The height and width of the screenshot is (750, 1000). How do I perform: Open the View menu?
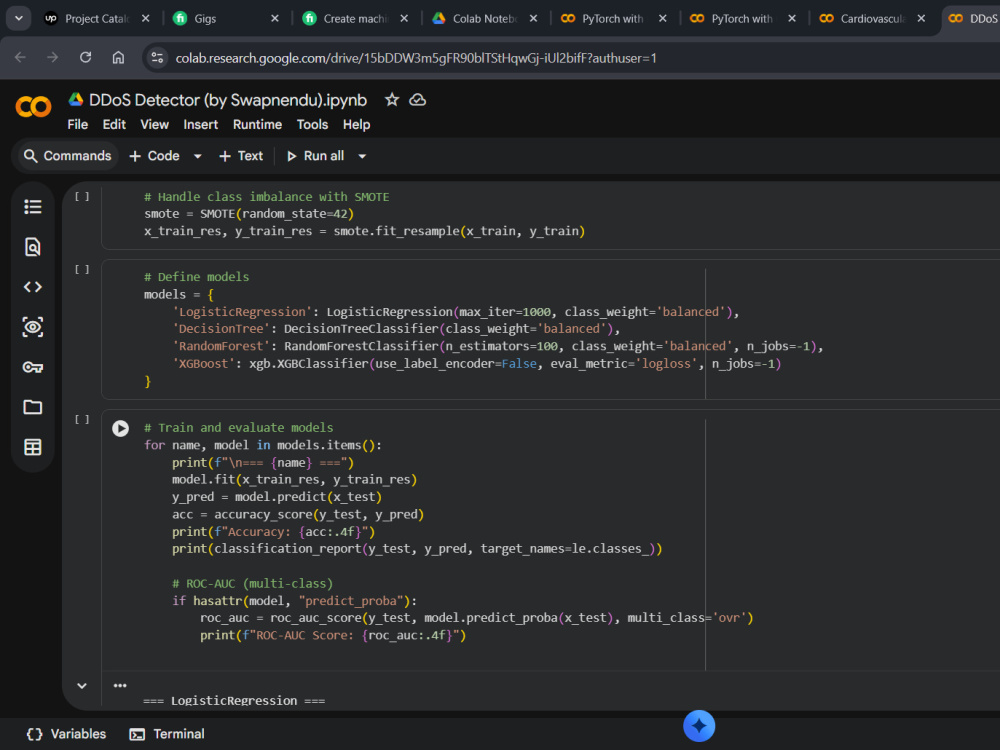coord(154,124)
